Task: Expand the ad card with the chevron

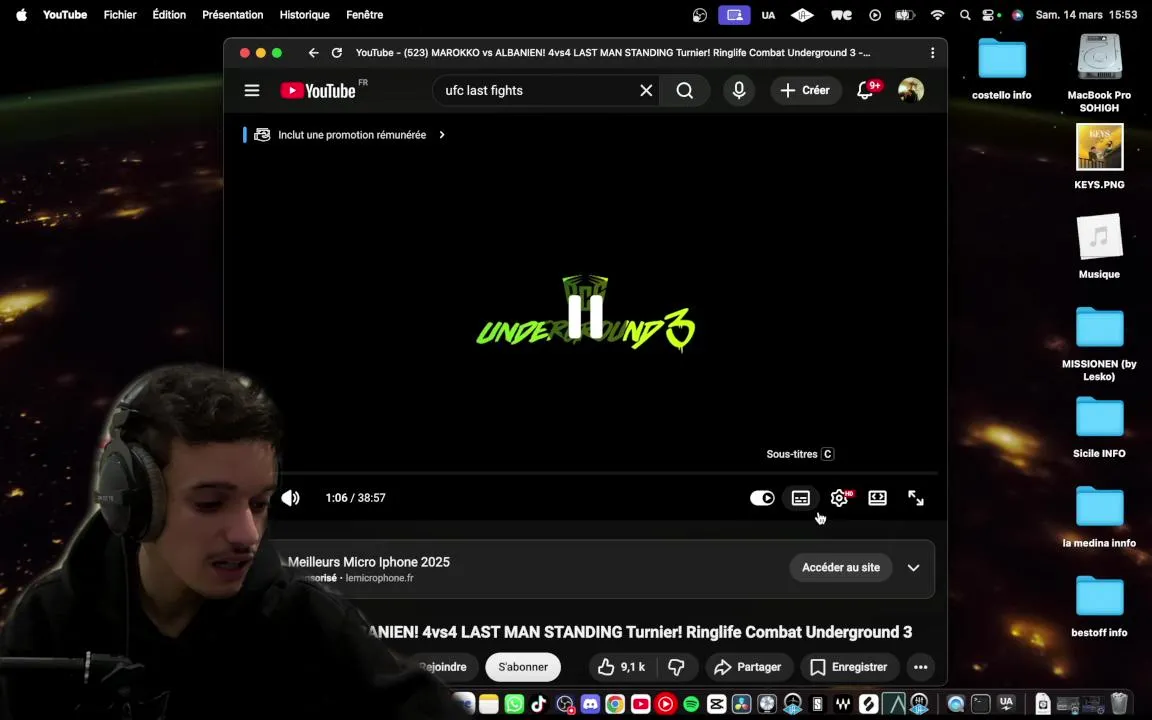Action: point(913,568)
